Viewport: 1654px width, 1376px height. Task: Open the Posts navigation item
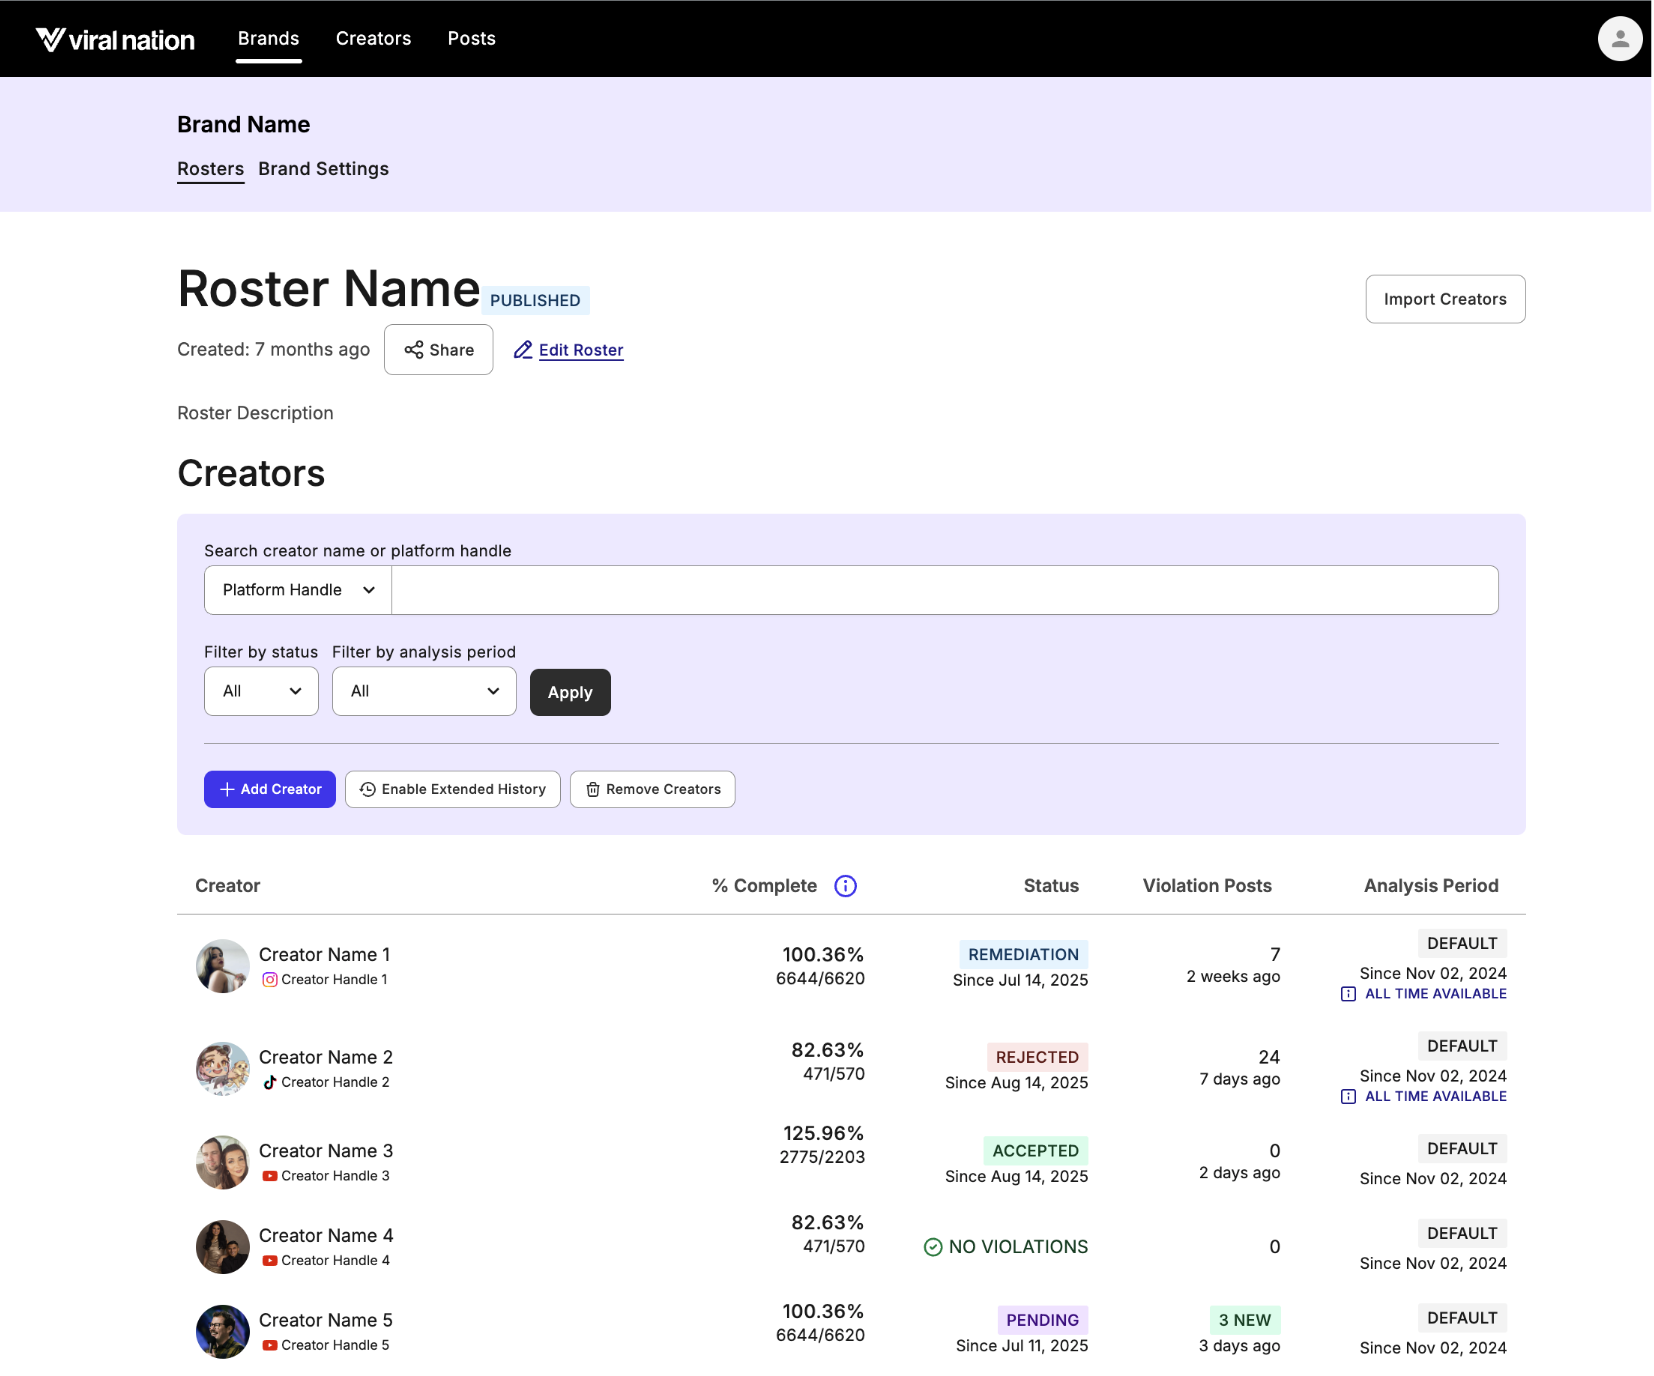click(470, 38)
